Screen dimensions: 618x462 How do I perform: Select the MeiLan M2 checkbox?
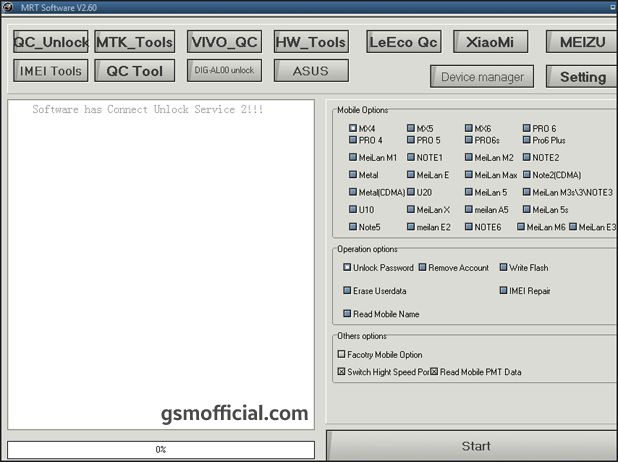[x=469, y=157]
